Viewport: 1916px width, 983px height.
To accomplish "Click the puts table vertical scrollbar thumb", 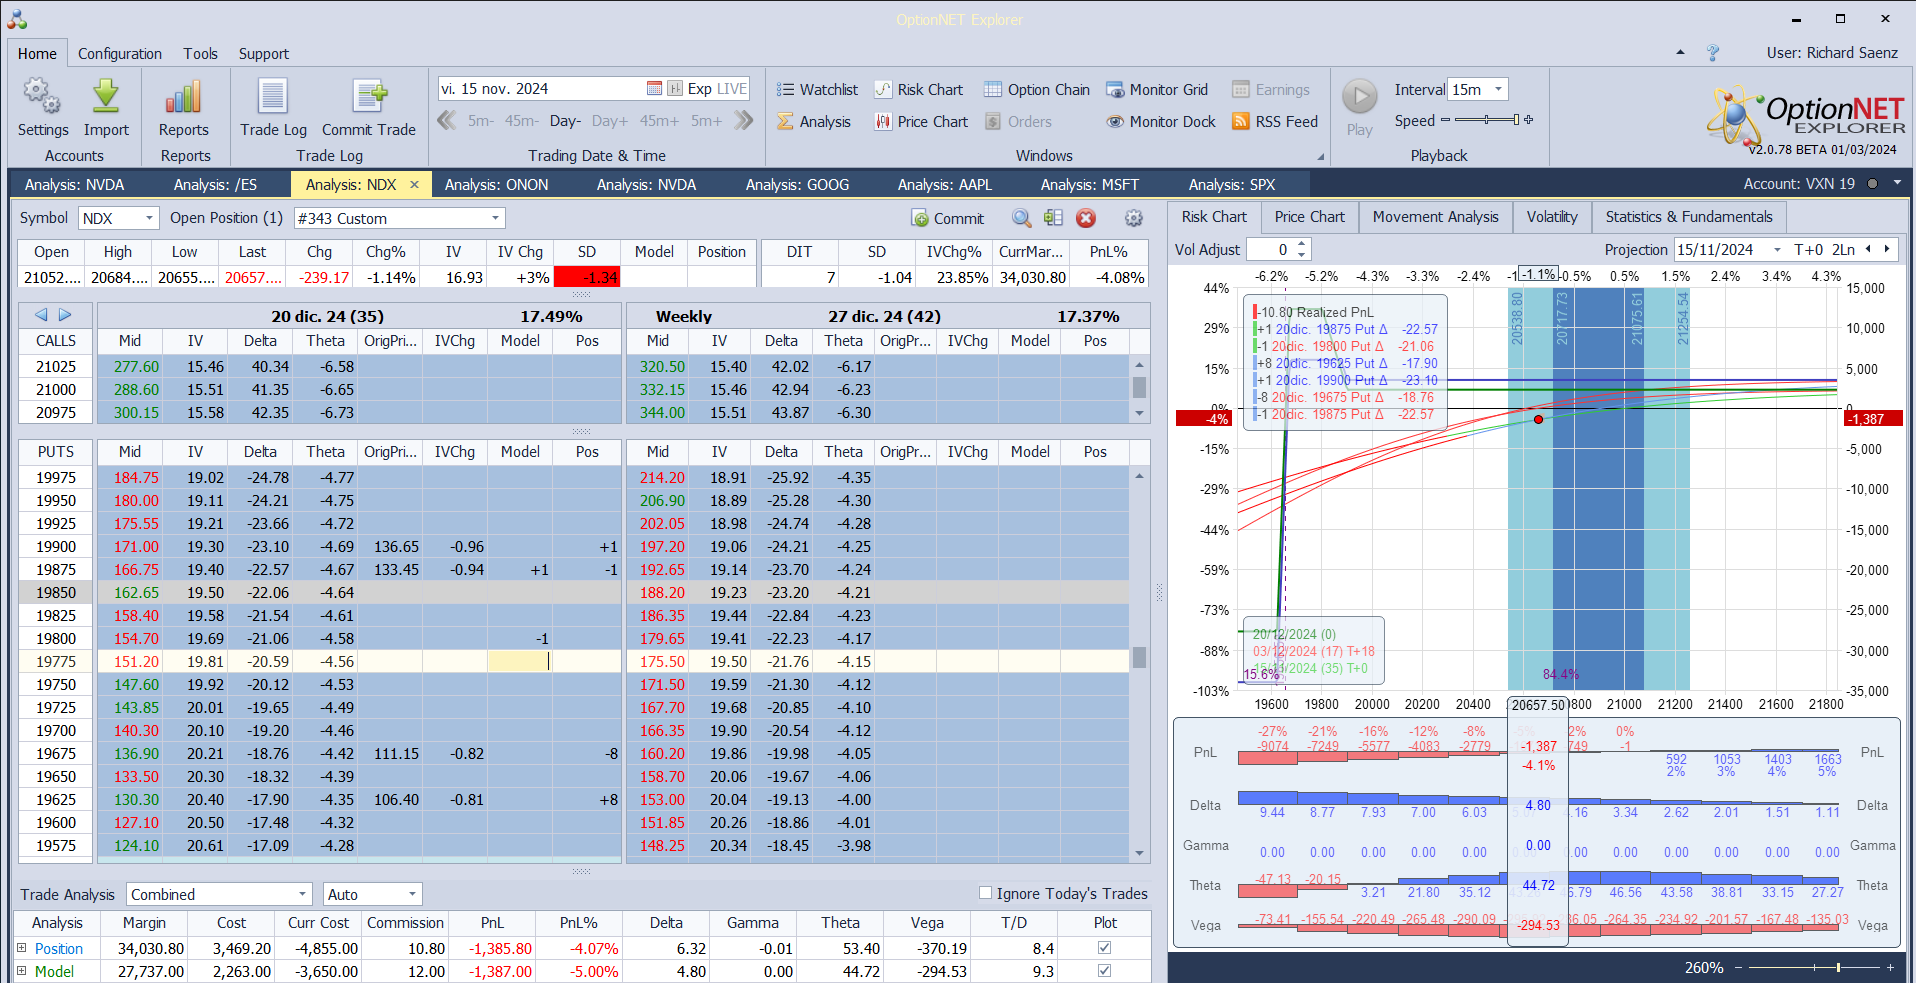I will (x=1139, y=657).
